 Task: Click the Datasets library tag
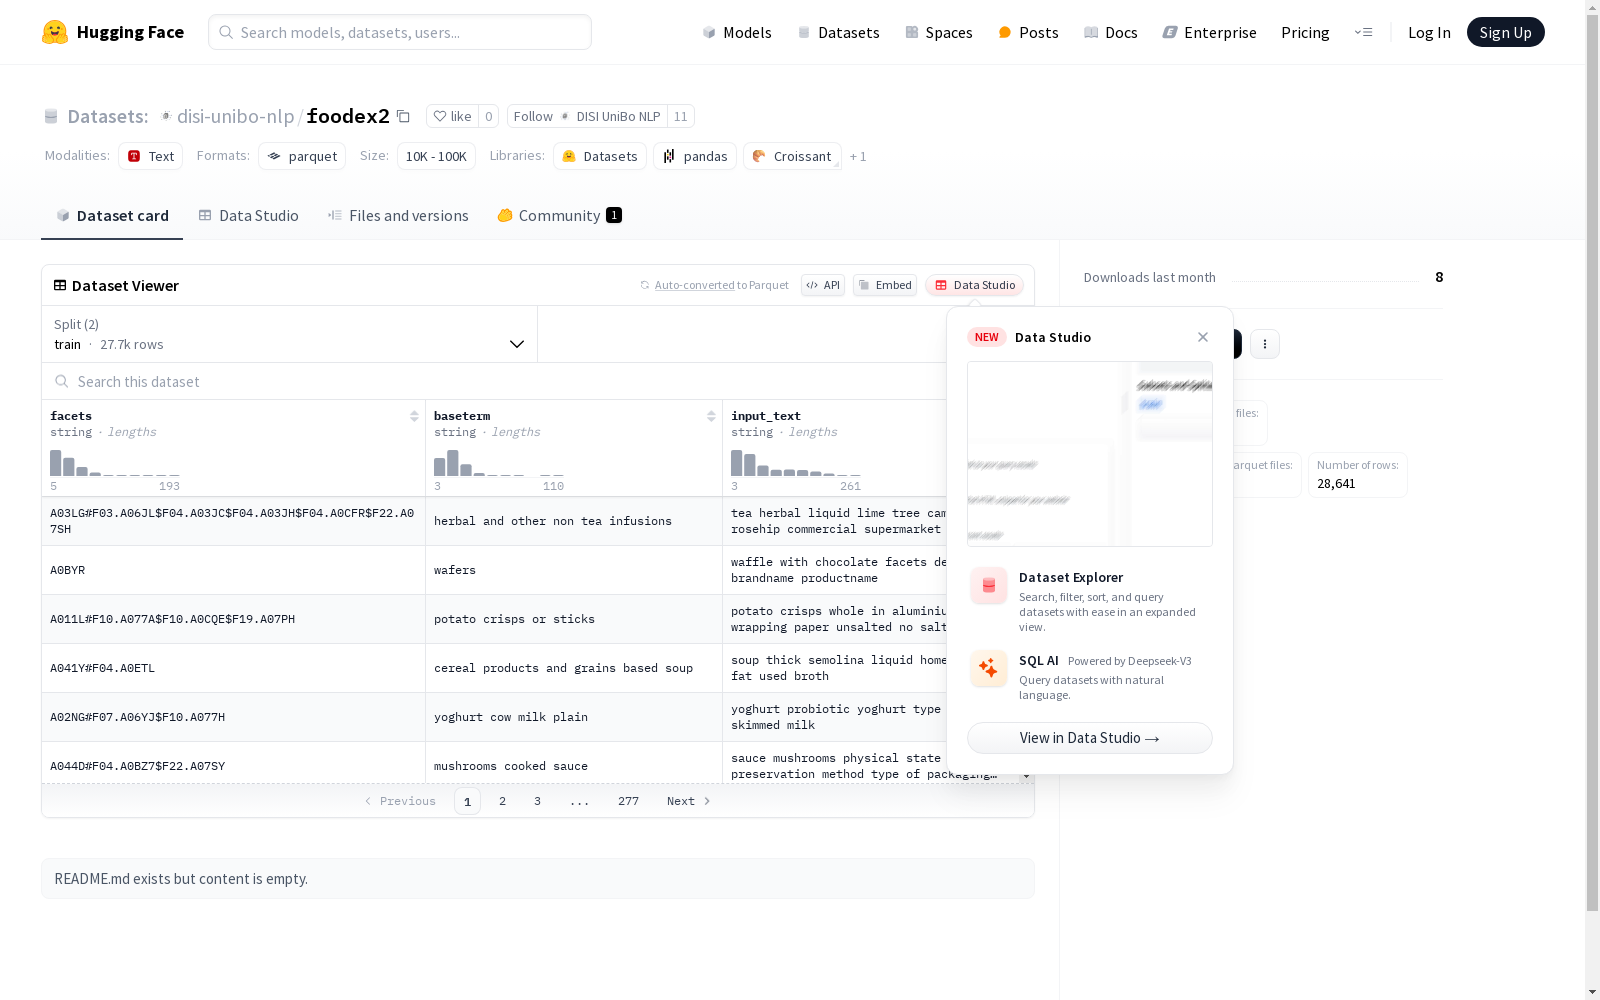600,156
